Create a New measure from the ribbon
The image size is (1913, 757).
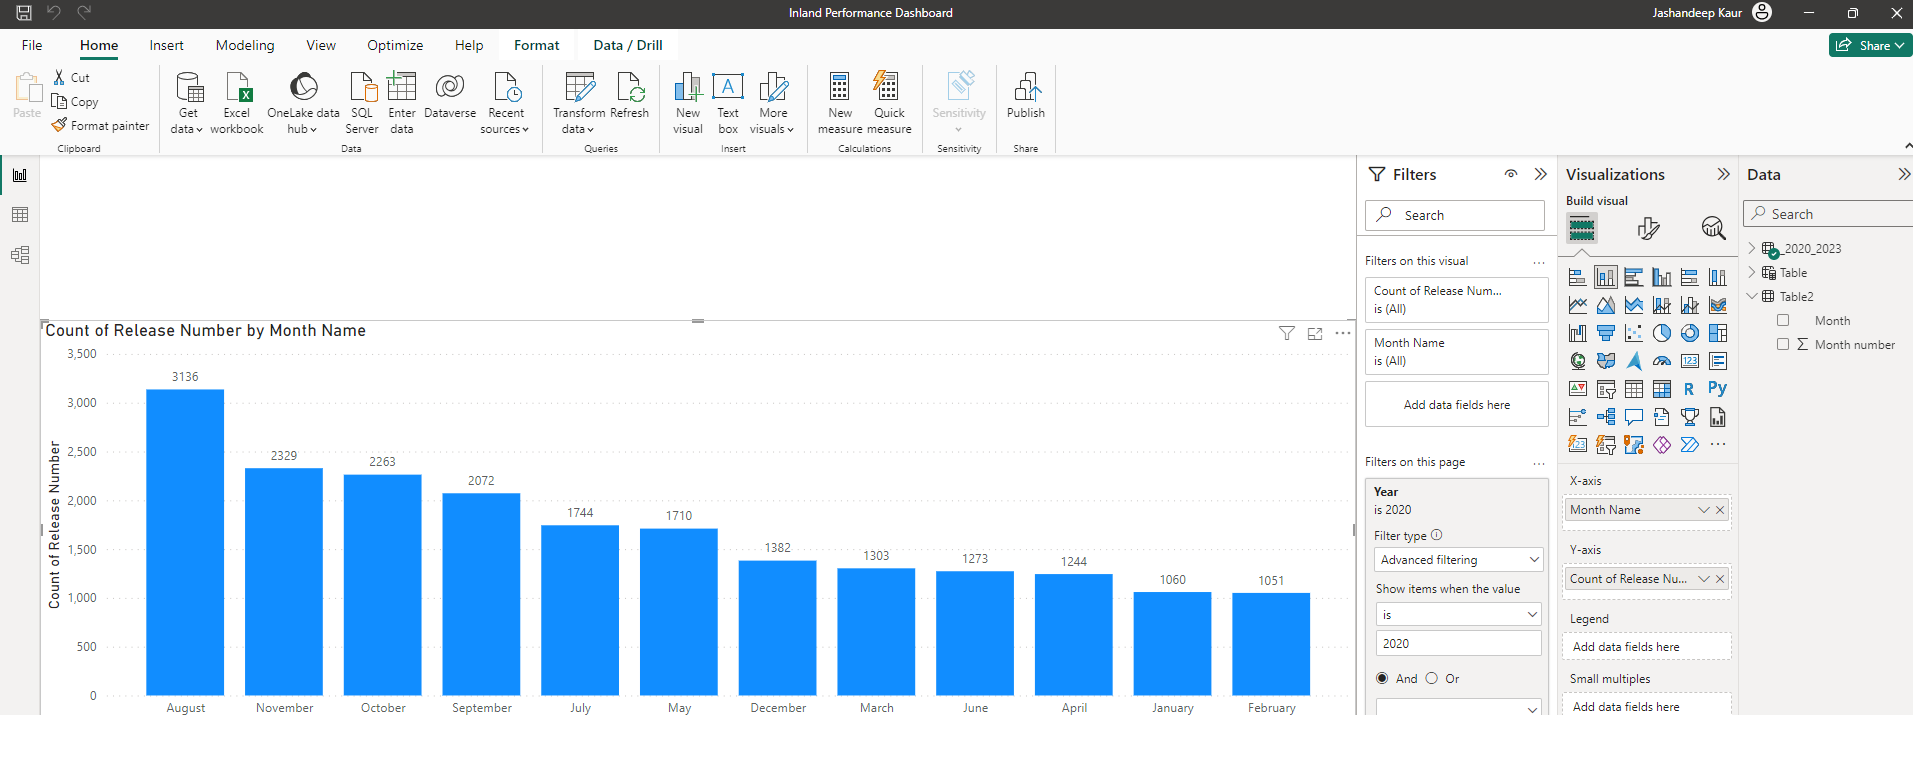coord(840,103)
